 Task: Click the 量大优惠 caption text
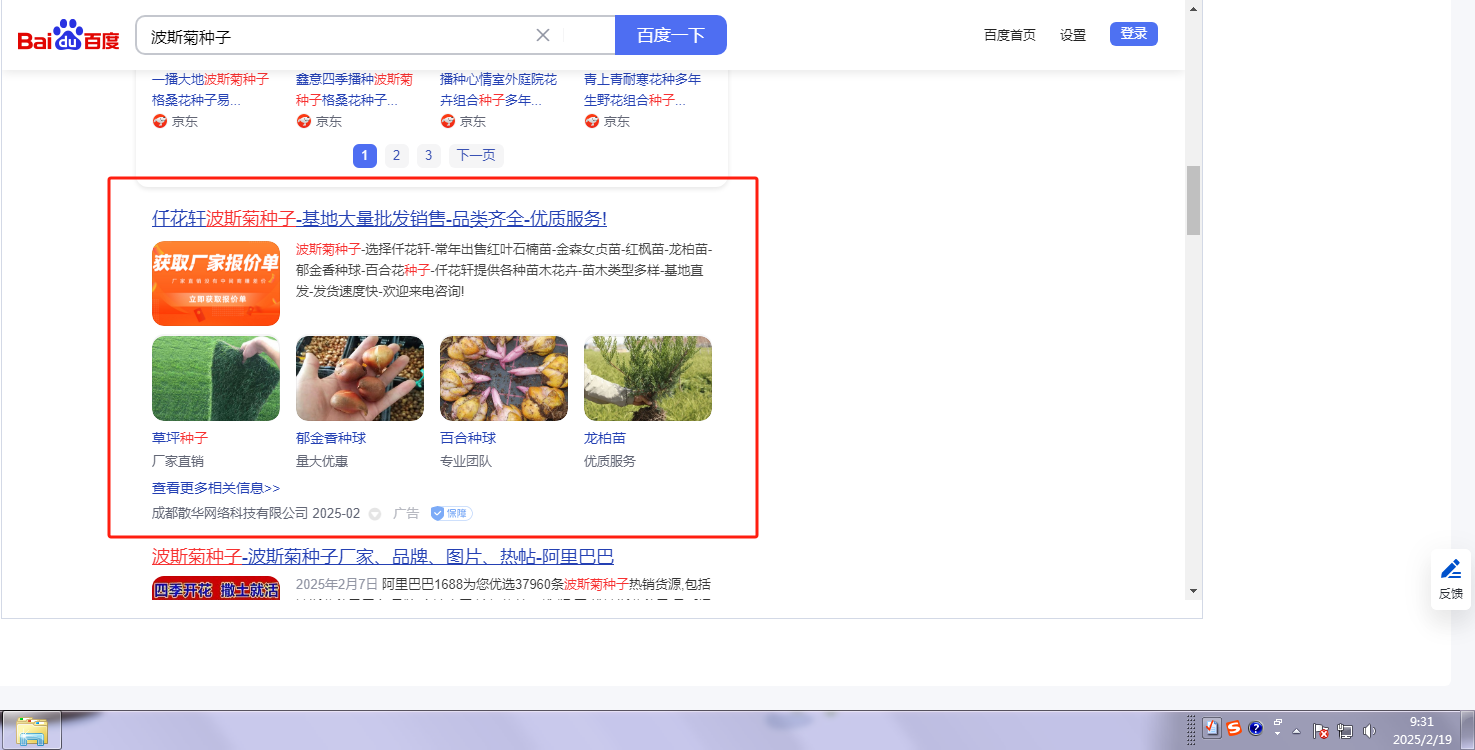pyautogui.click(x=322, y=462)
